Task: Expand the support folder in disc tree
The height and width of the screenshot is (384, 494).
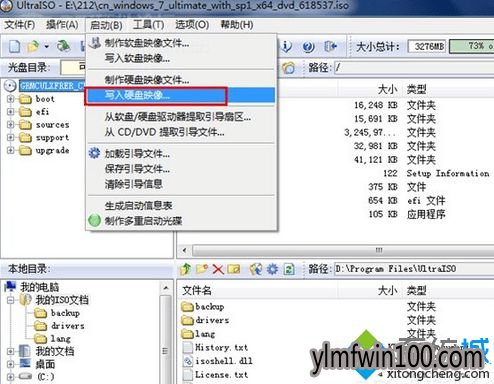Action: click(x=11, y=137)
